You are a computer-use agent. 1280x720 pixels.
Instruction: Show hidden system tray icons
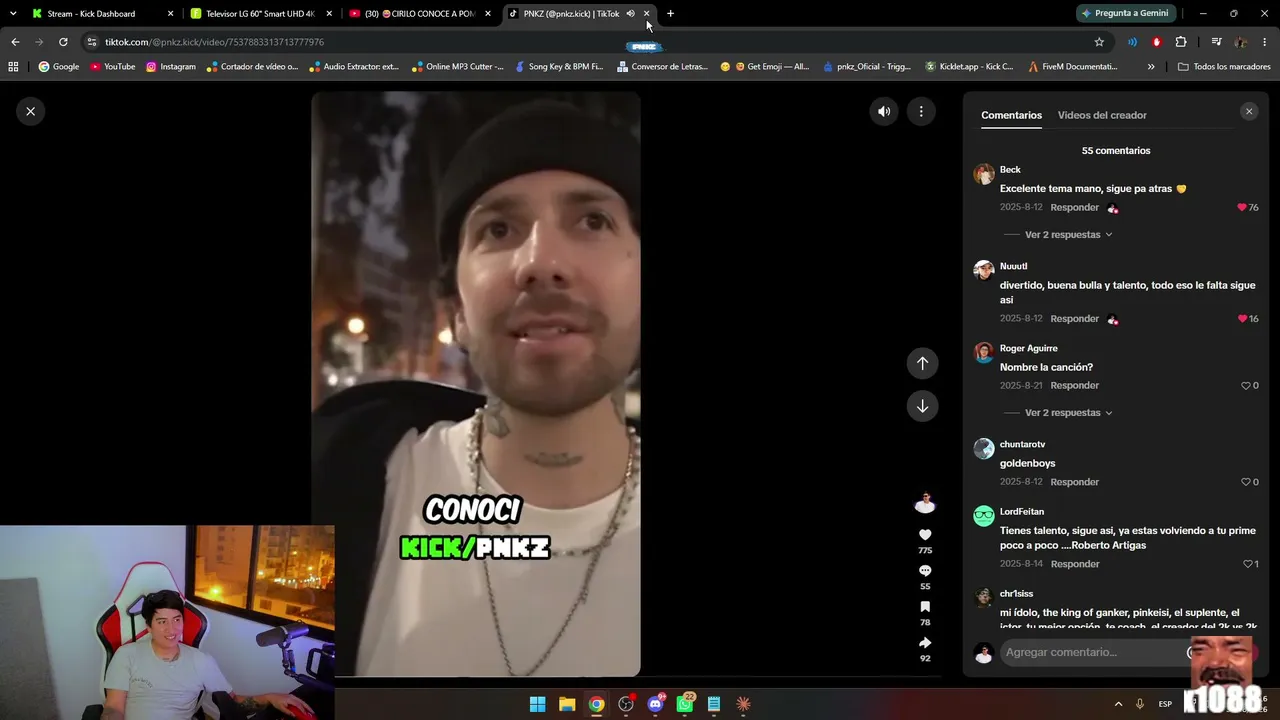(x=1118, y=704)
